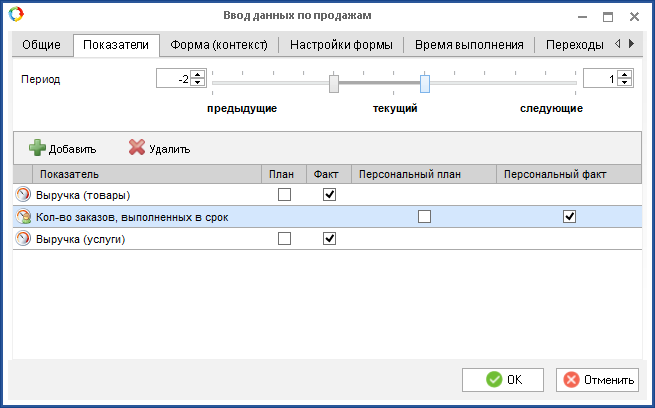Click the red X Delete icon
This screenshot has height=408, width=655.
coord(137,148)
